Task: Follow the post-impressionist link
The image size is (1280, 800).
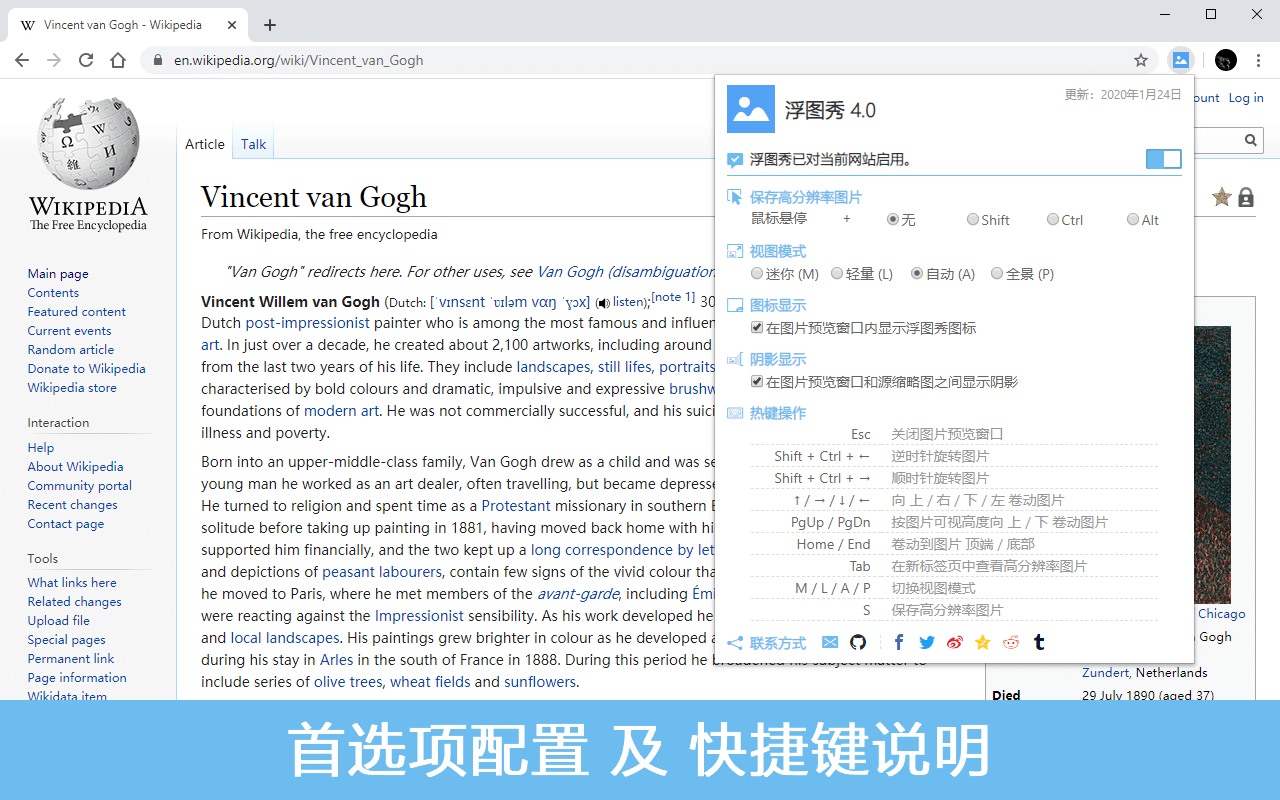Action: (308, 323)
